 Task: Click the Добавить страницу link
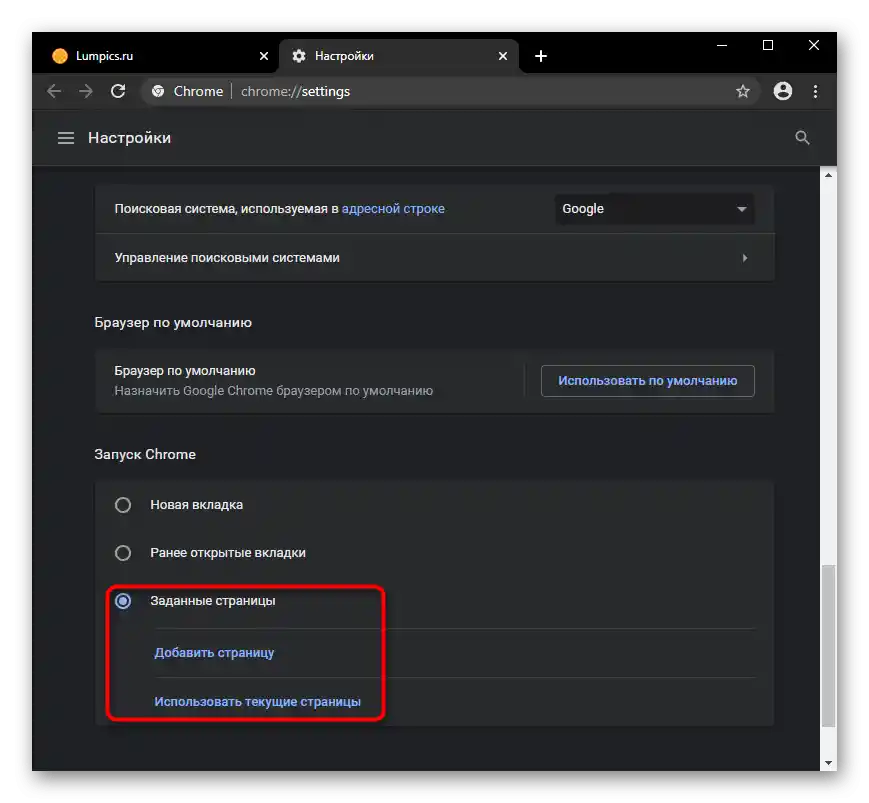pyautogui.click(x=214, y=653)
